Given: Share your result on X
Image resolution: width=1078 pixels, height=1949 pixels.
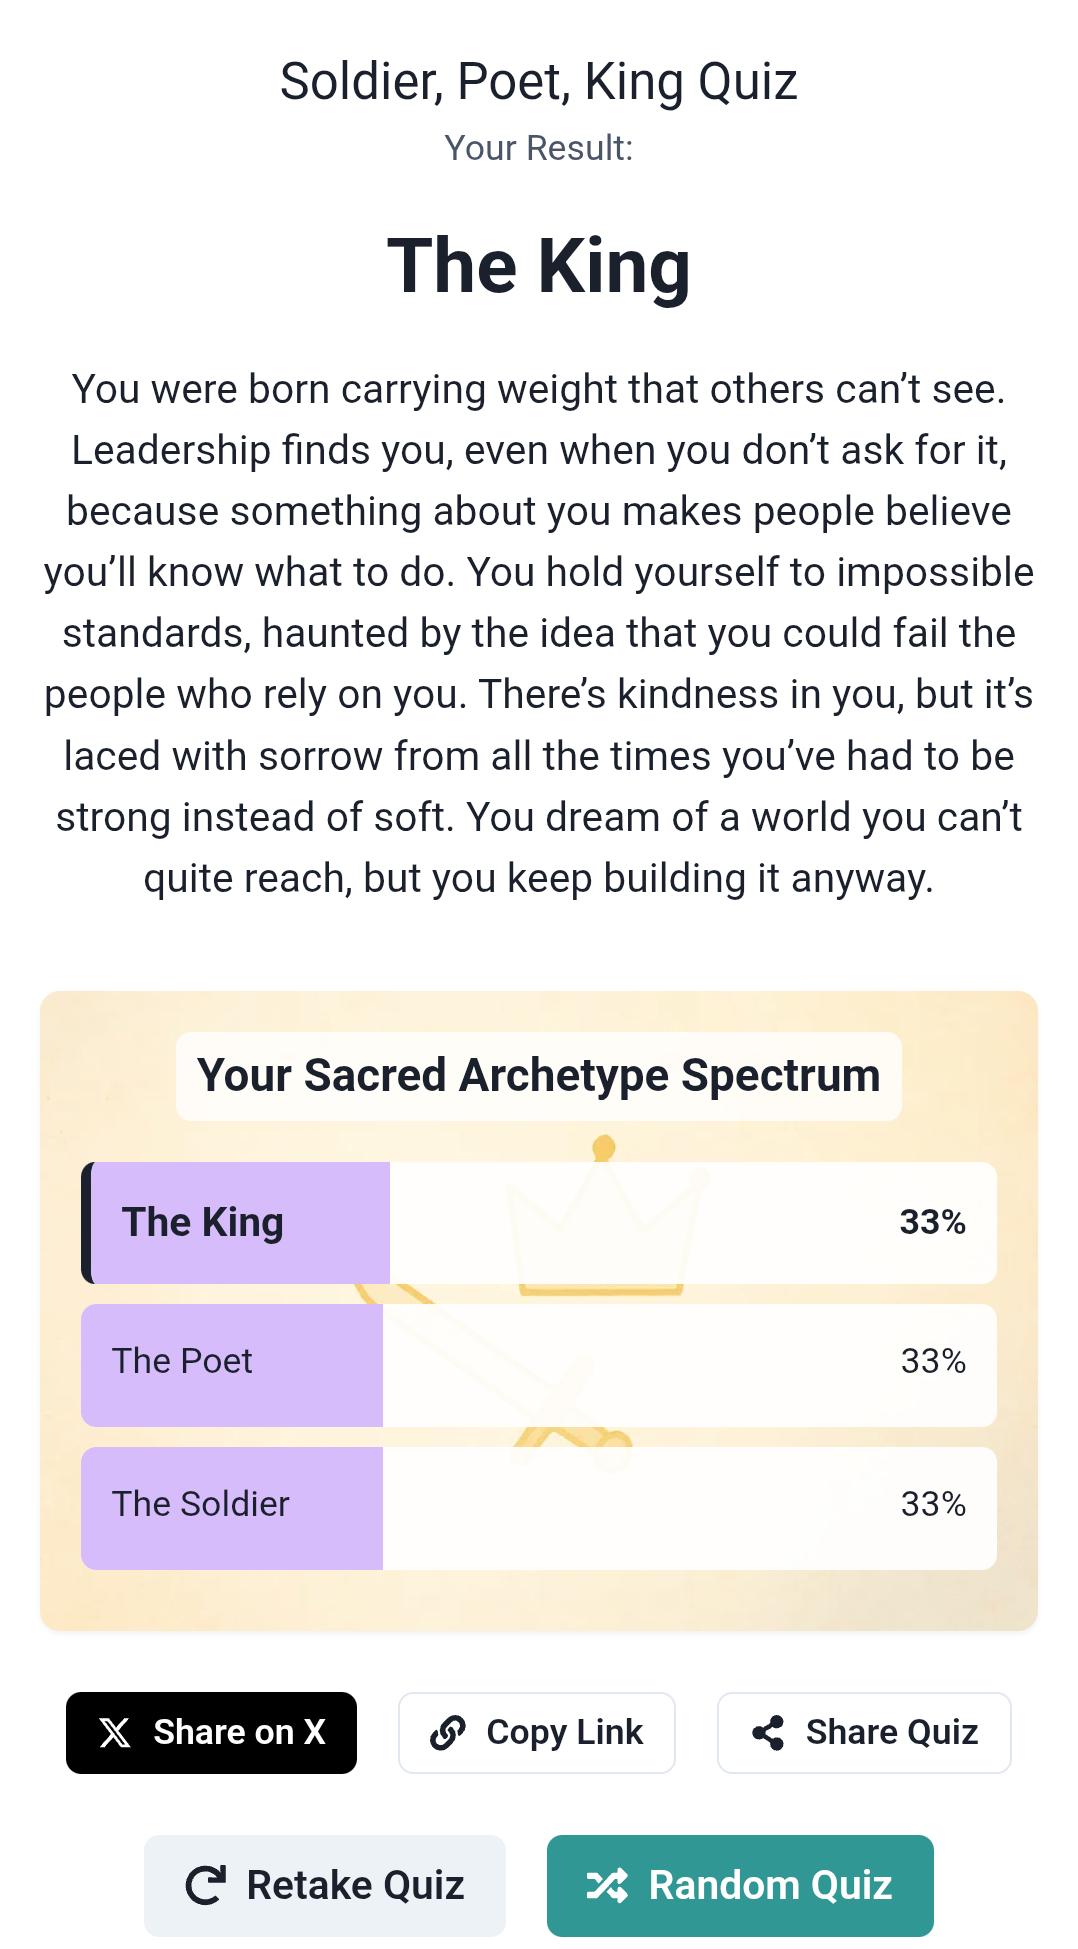Looking at the screenshot, I should click(x=212, y=1732).
